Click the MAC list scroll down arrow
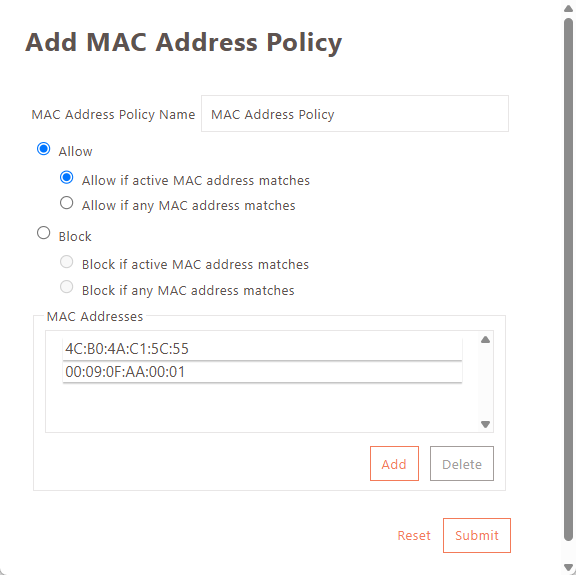This screenshot has height=575, width=576. 485,424
